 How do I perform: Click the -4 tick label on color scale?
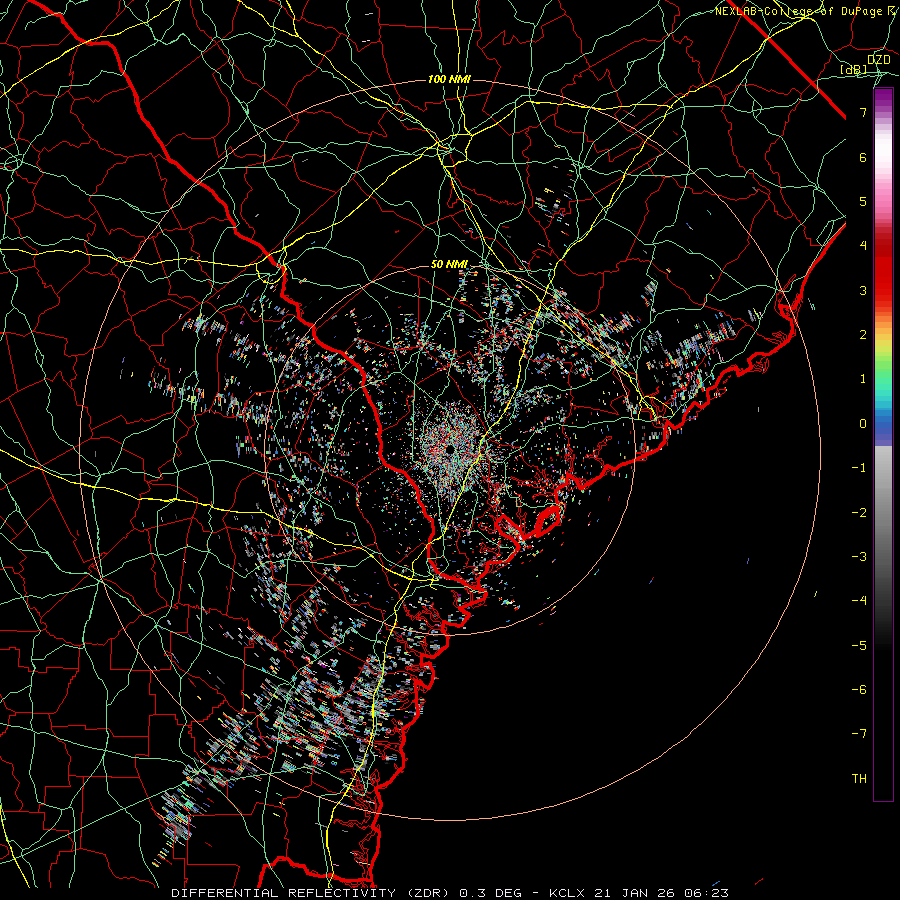859,601
